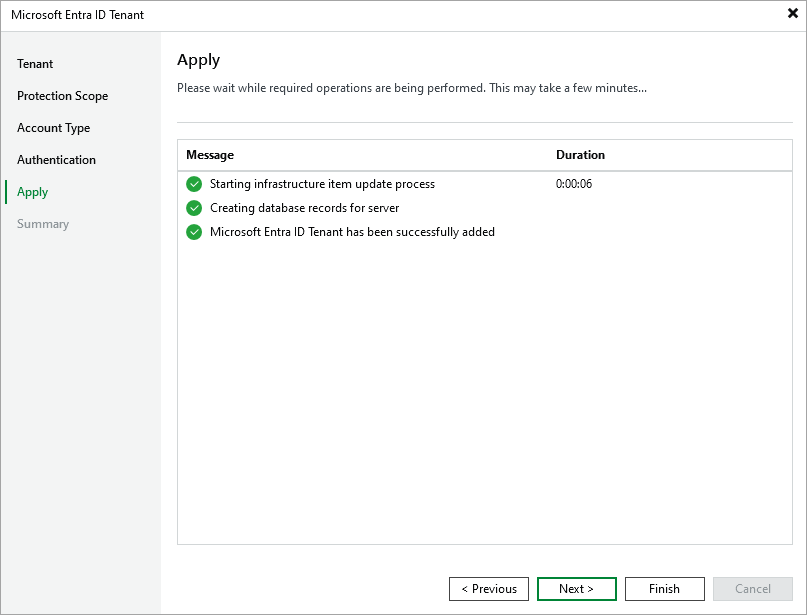
Task: Select the Apply step in sidebar
Action: (x=32, y=192)
